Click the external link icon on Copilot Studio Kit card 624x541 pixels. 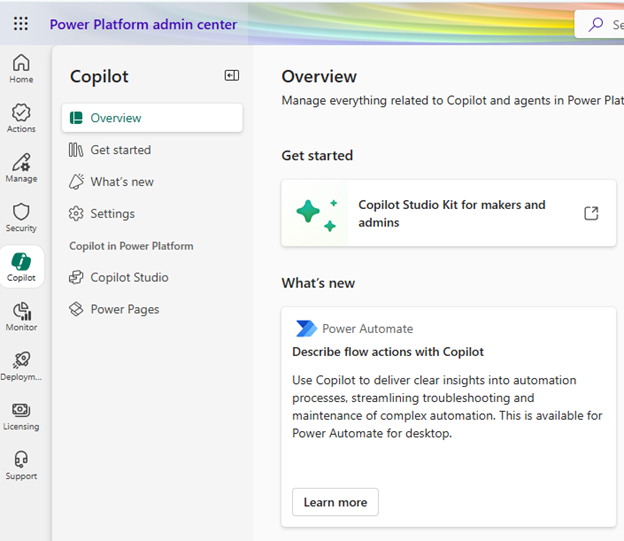click(591, 213)
